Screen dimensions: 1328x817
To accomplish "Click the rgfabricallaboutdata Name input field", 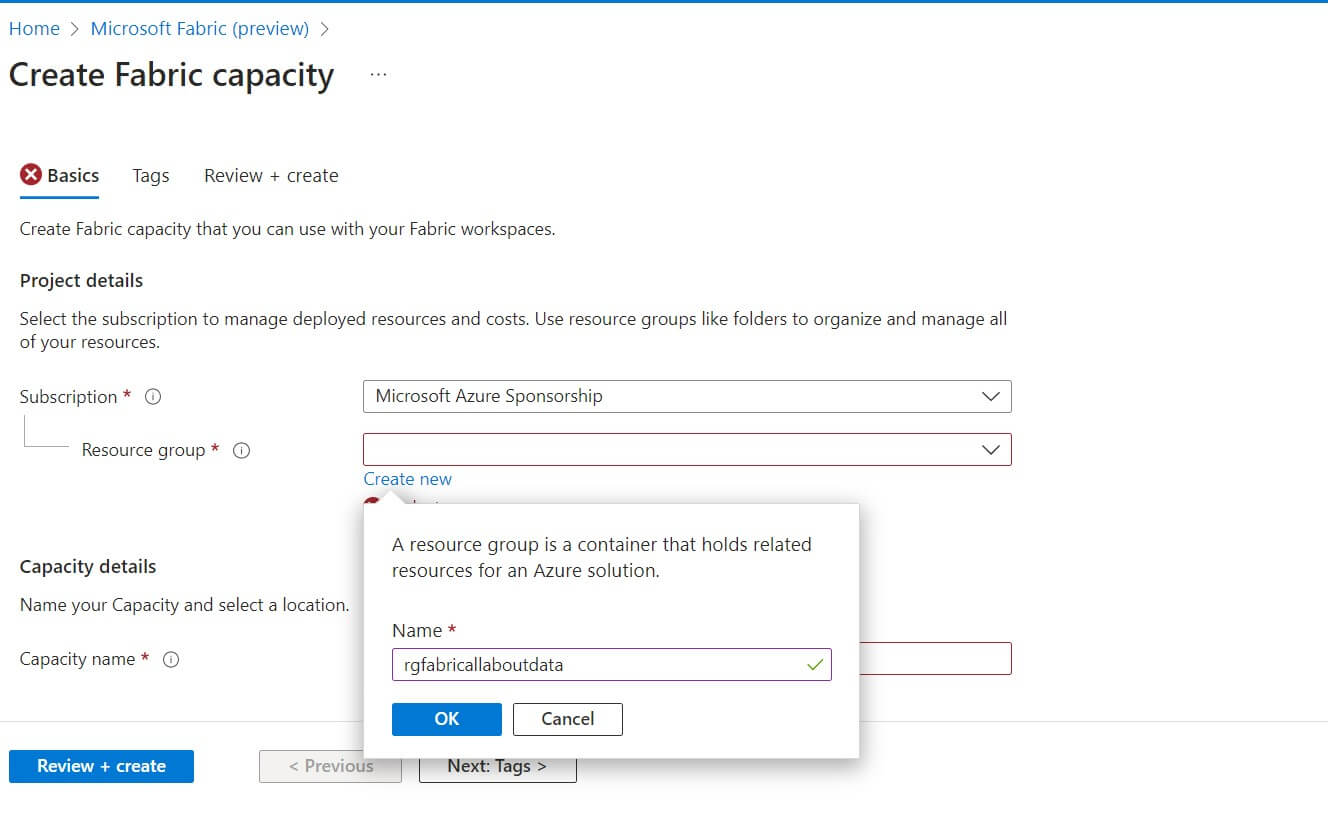I will click(600, 664).
